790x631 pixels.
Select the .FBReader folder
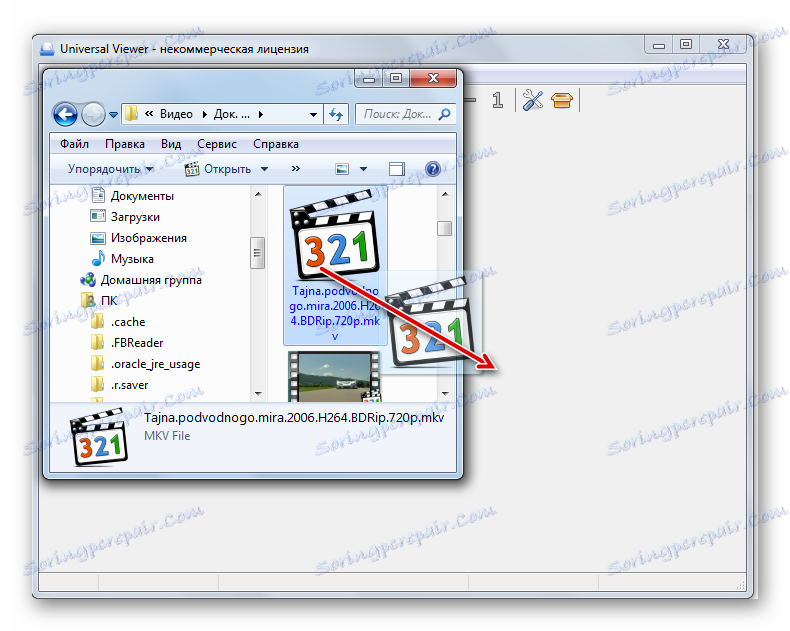pos(137,343)
